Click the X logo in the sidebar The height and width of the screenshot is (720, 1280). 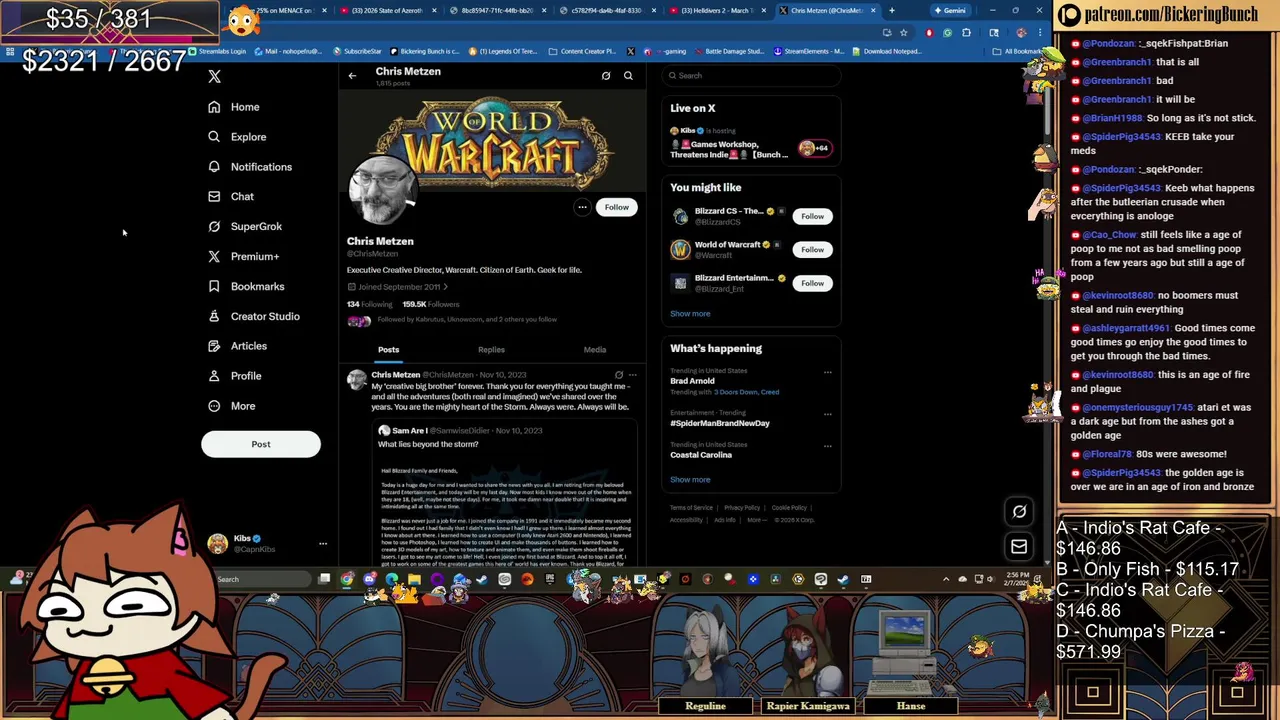coord(214,77)
